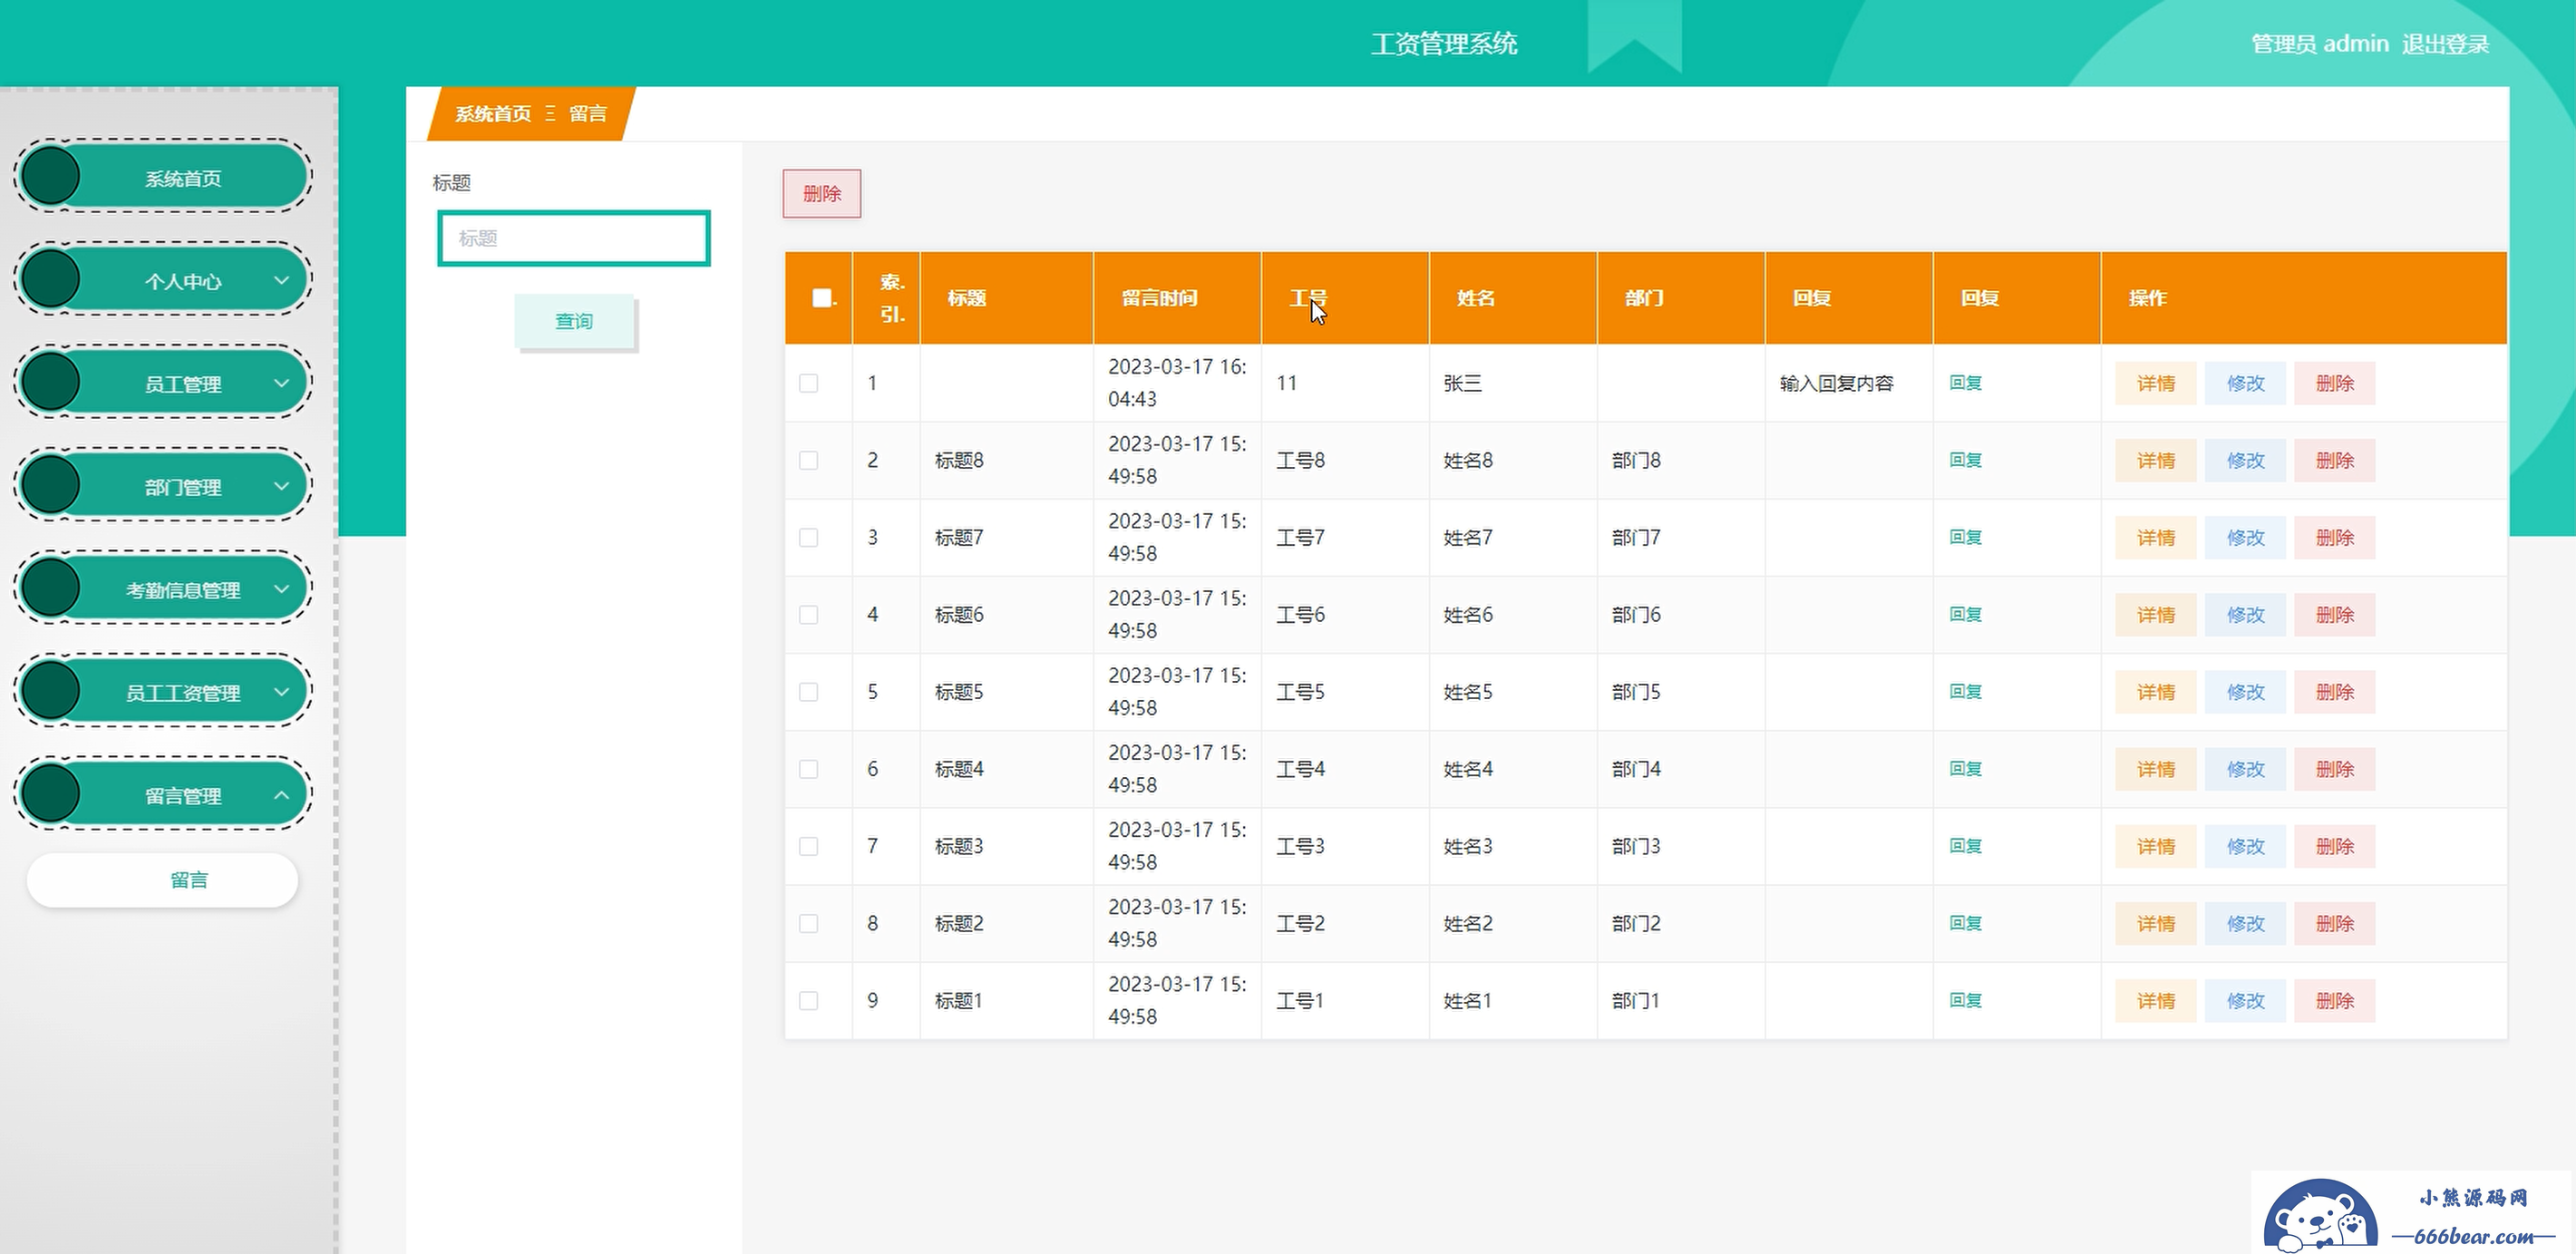Open the 考勤信息管理 sidebar menu
This screenshot has width=2576, height=1254.
coord(163,589)
